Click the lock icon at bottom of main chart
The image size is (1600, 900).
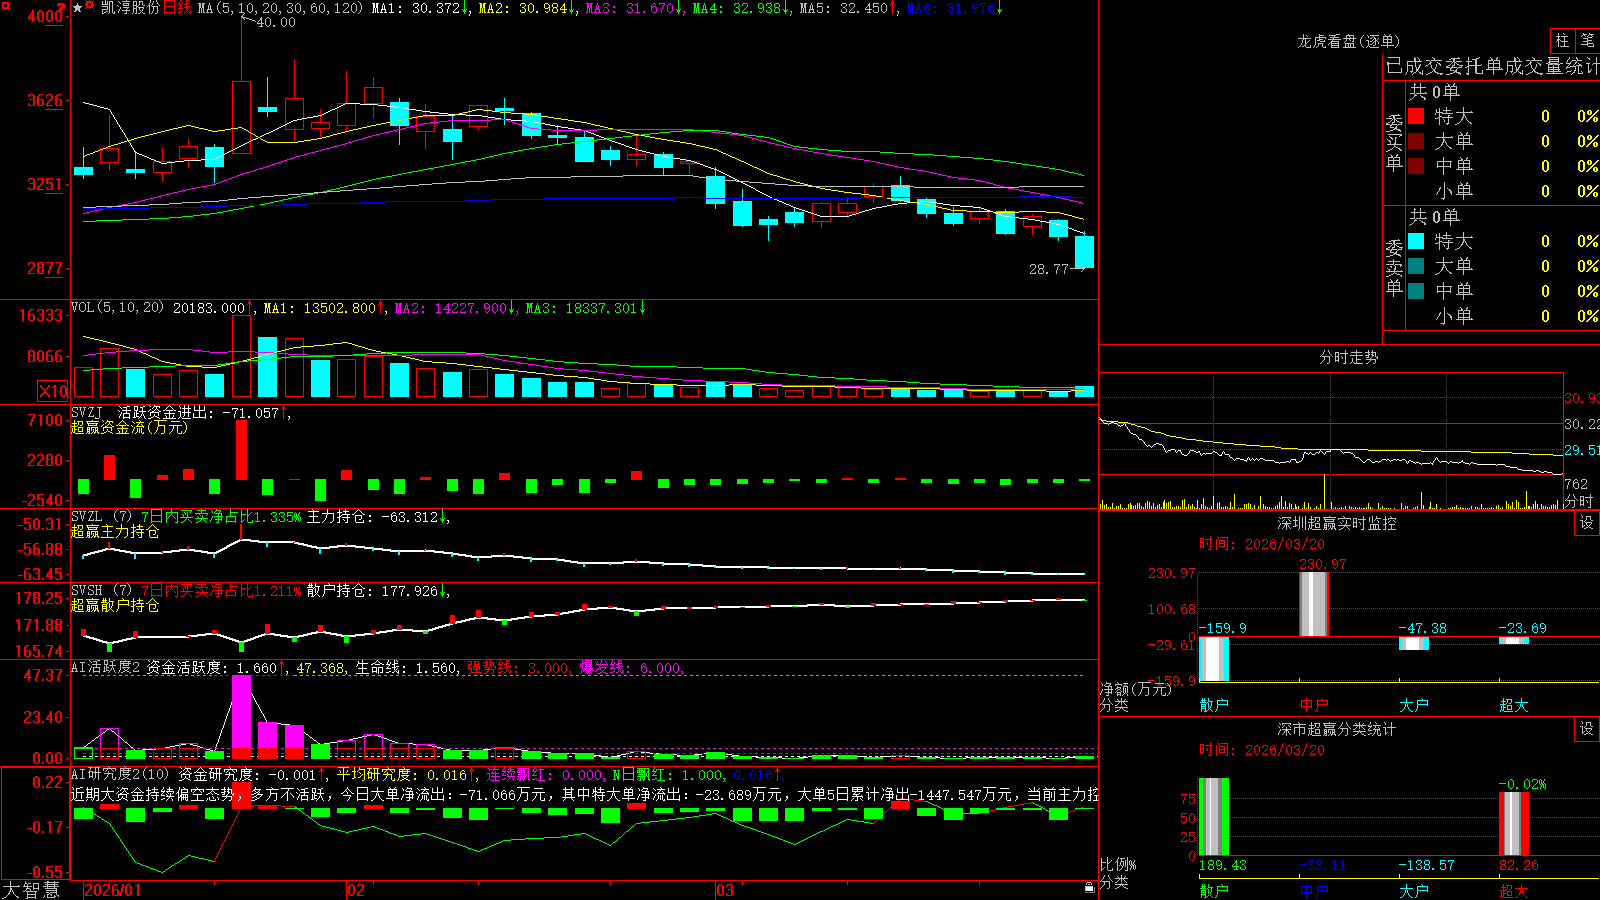click(x=1089, y=887)
